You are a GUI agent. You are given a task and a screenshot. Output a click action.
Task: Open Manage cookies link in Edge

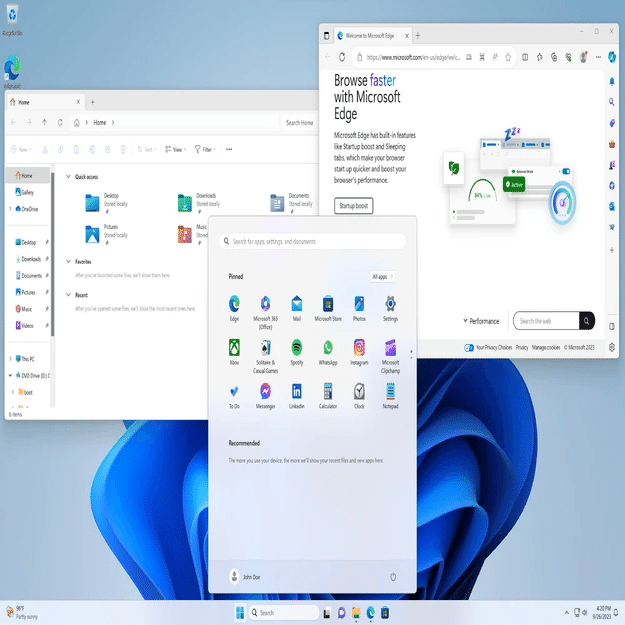546,348
